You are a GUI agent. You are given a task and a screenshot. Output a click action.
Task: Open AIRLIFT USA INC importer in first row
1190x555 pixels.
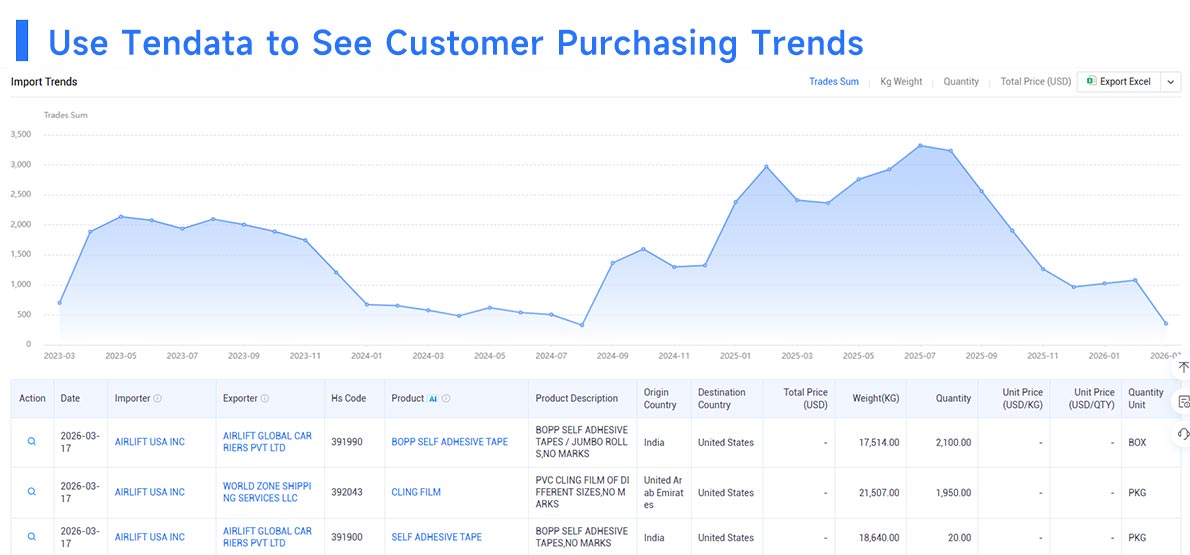coord(150,442)
